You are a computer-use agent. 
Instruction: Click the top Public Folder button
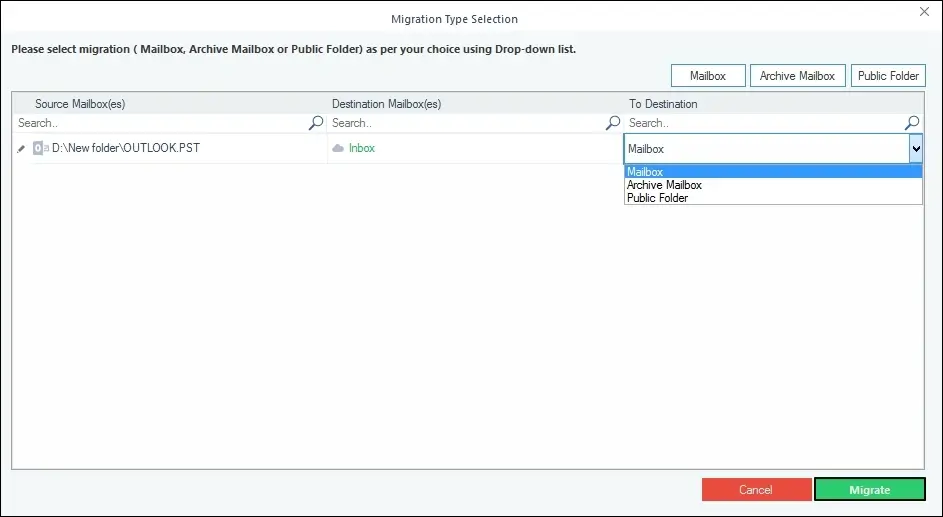point(888,76)
